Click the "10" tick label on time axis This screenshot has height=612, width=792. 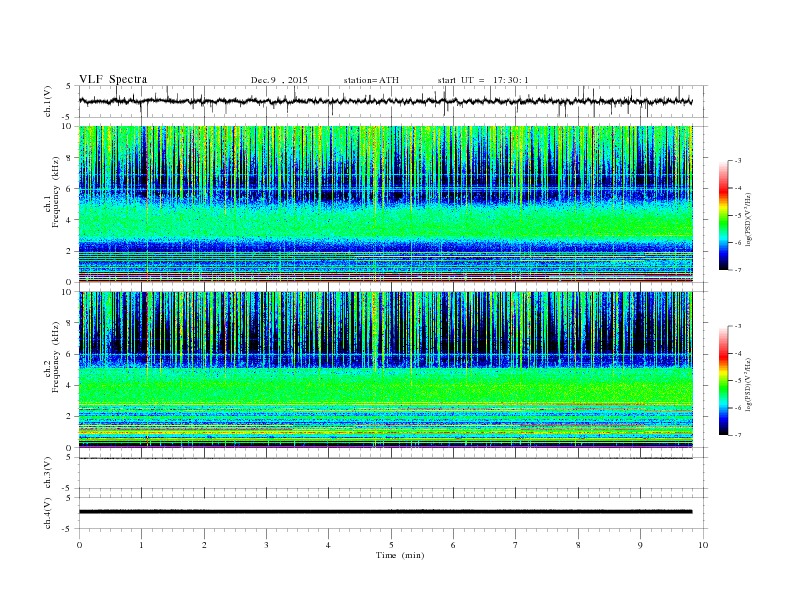[x=703, y=545]
